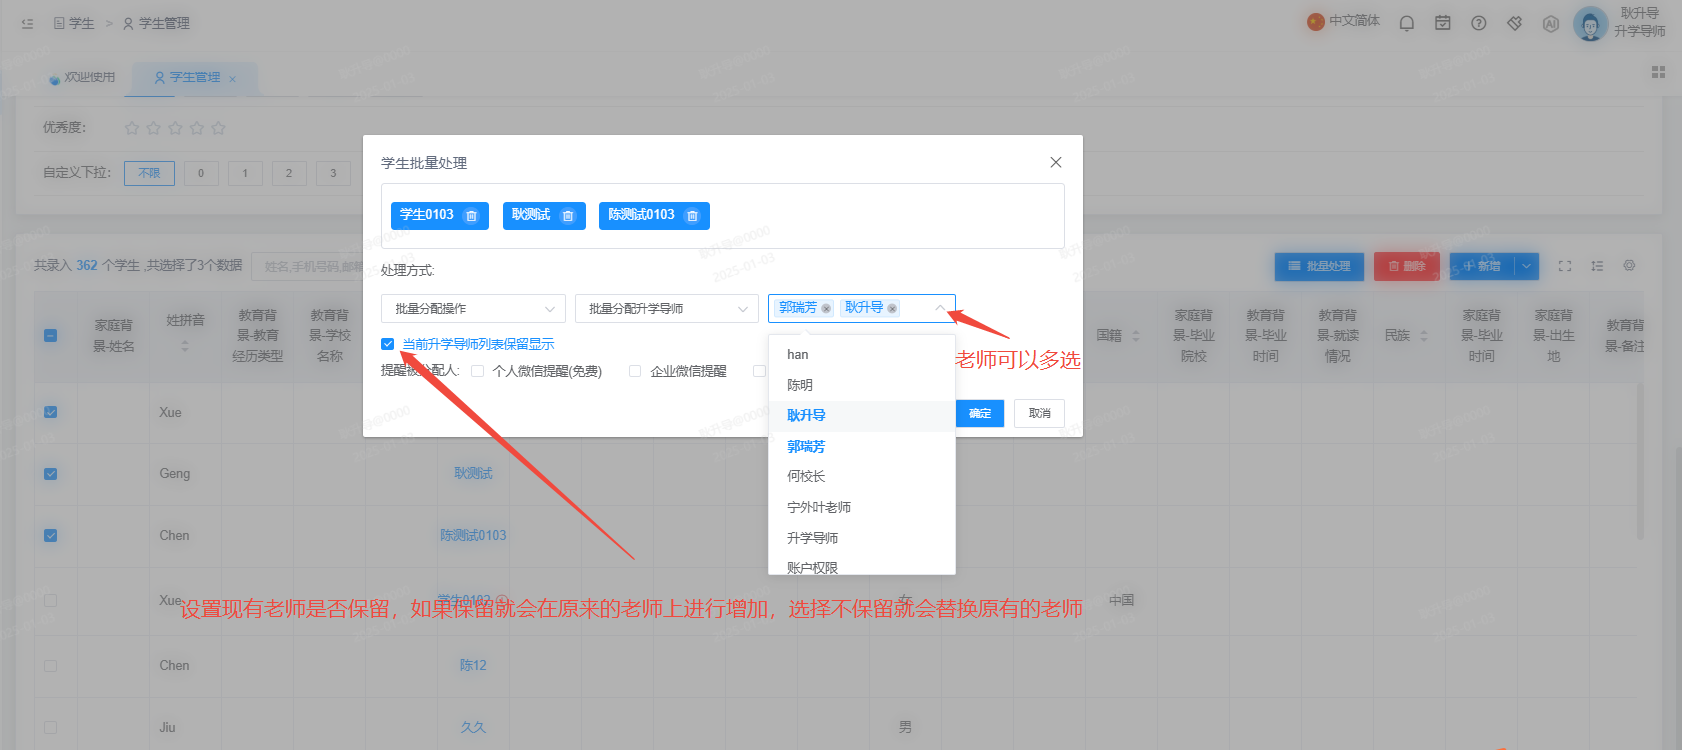Collapse the teacher multi-select arrow
This screenshot has height=750, width=1682.
point(940,308)
